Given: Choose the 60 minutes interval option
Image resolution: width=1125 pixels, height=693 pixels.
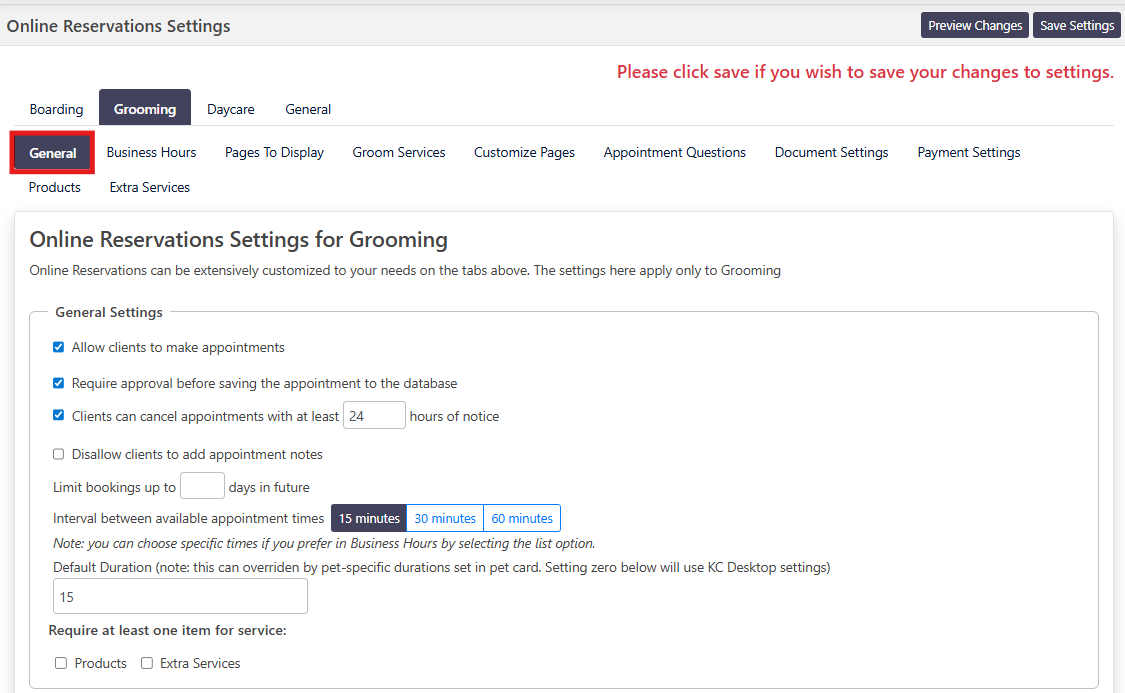Looking at the screenshot, I should point(522,518).
